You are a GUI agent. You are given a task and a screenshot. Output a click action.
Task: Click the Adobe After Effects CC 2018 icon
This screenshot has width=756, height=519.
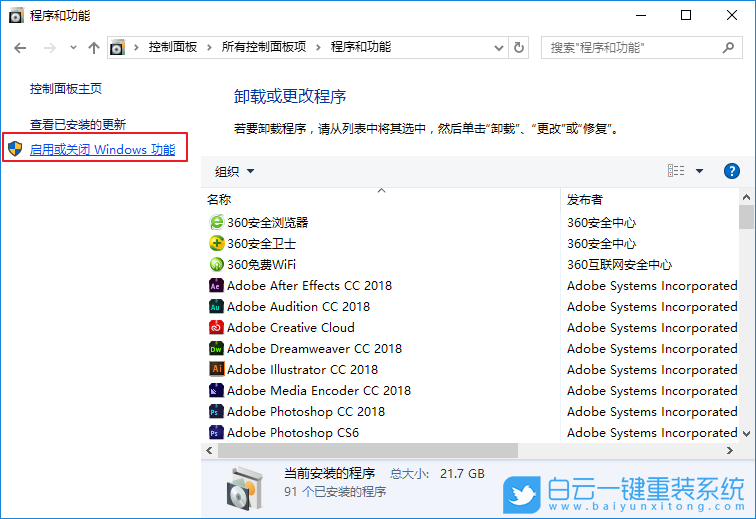(x=216, y=286)
